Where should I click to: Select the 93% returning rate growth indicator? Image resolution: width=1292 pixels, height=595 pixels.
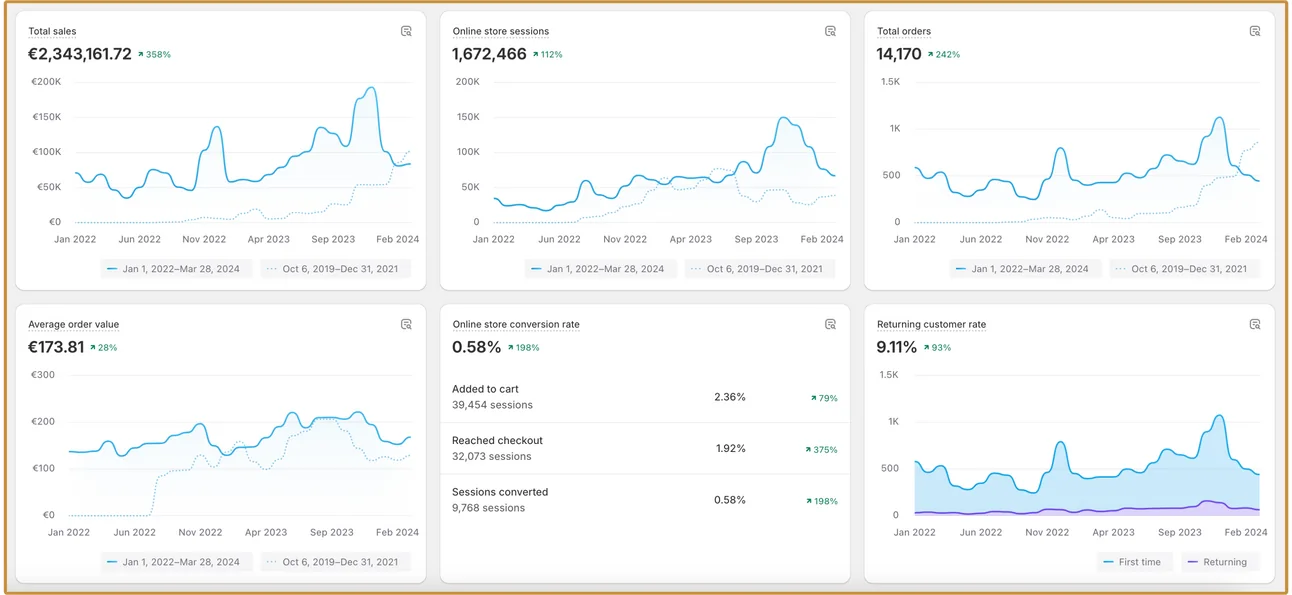[937, 348]
